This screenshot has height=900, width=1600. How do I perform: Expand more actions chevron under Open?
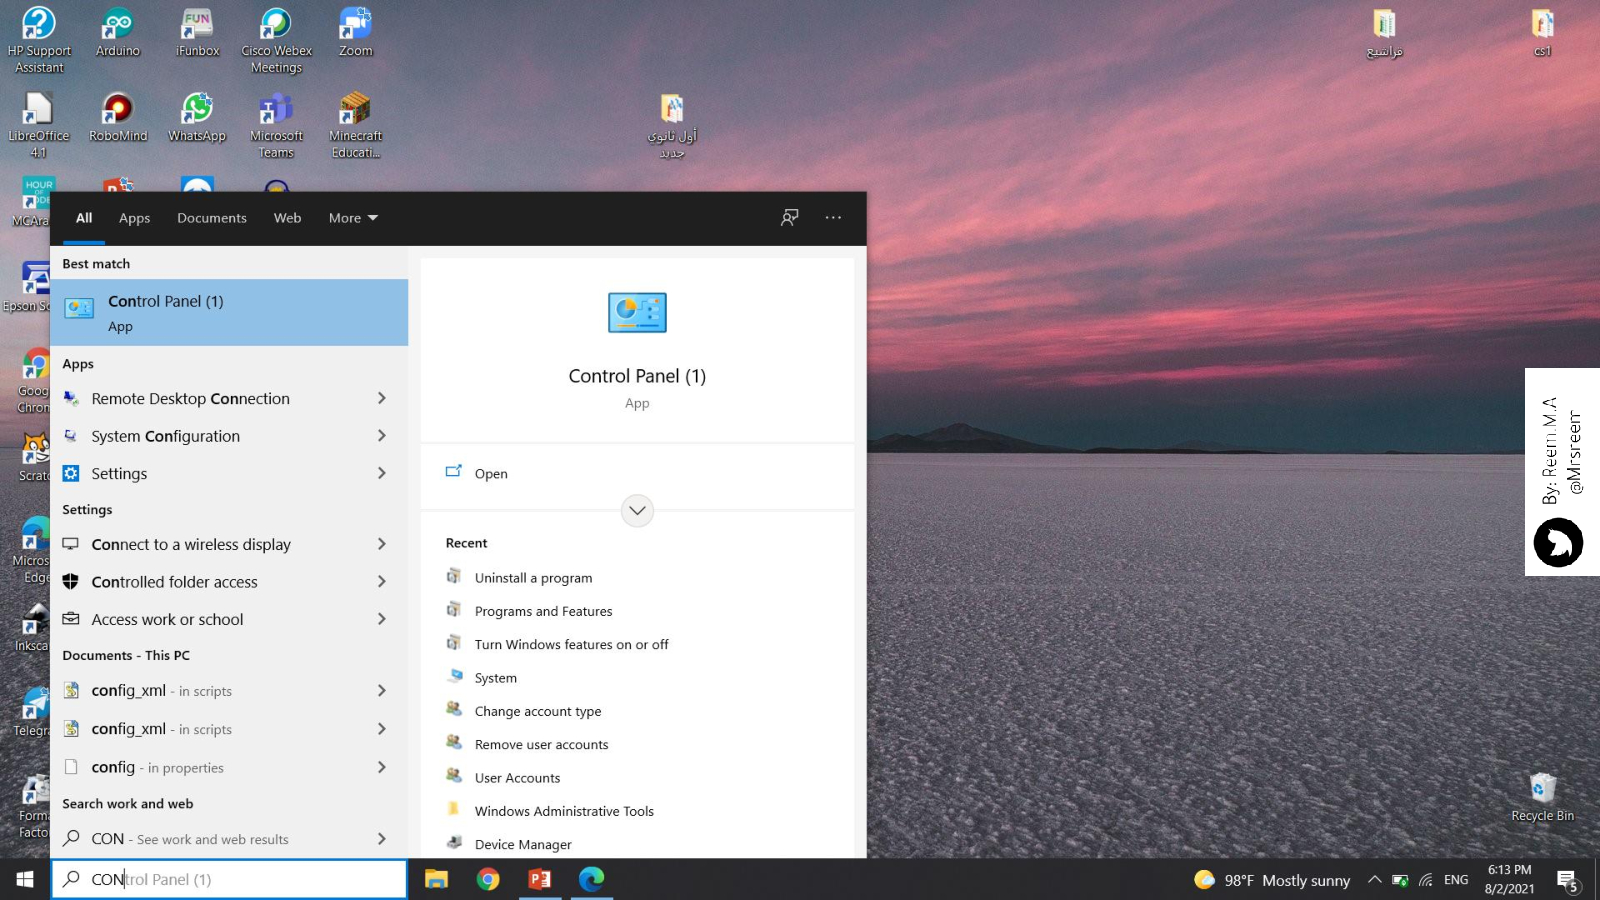637,511
